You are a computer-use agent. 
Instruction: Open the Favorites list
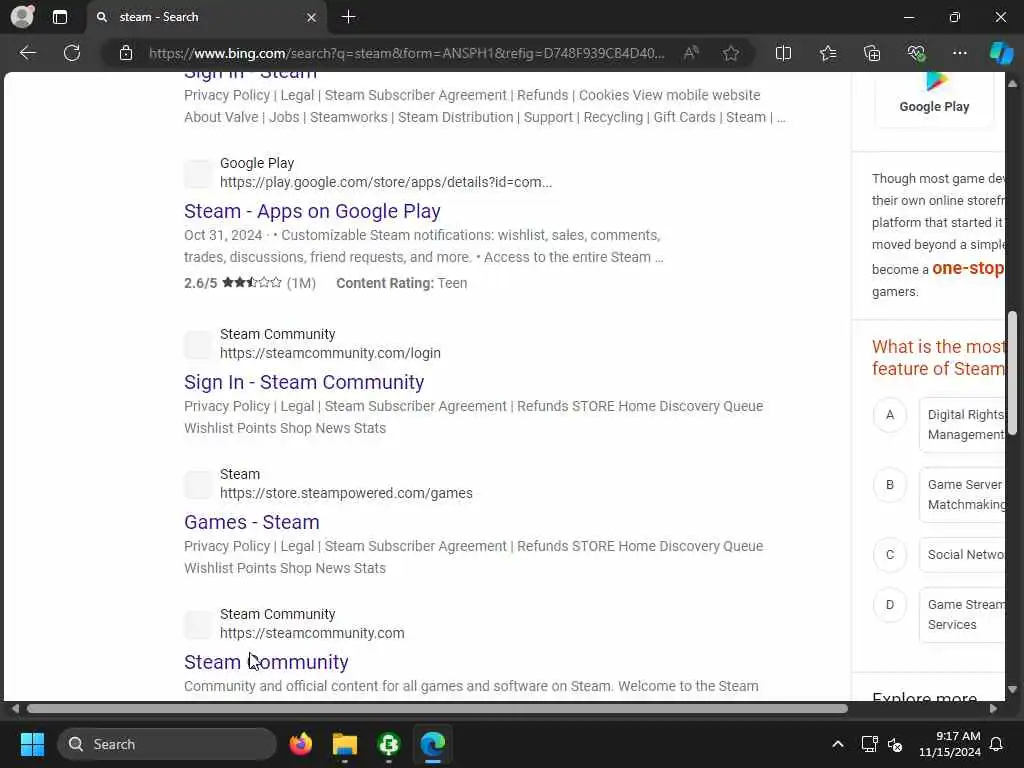828,53
